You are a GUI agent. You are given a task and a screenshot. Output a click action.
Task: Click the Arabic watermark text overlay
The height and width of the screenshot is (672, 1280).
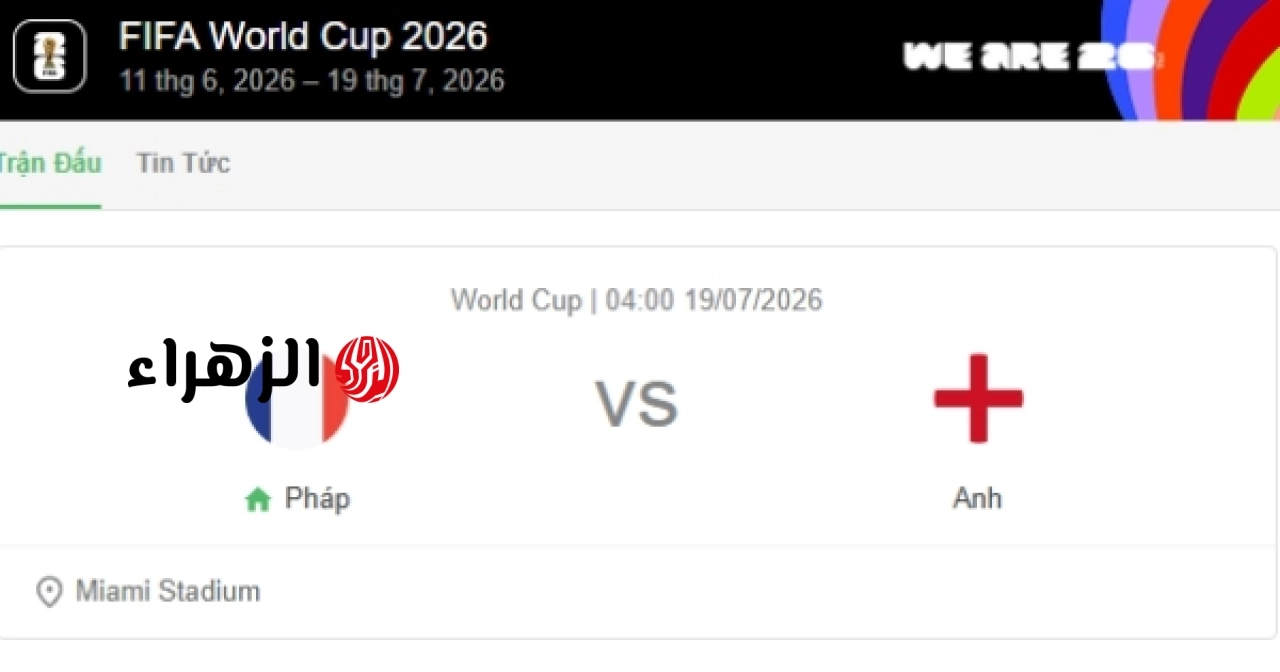[x=226, y=369]
